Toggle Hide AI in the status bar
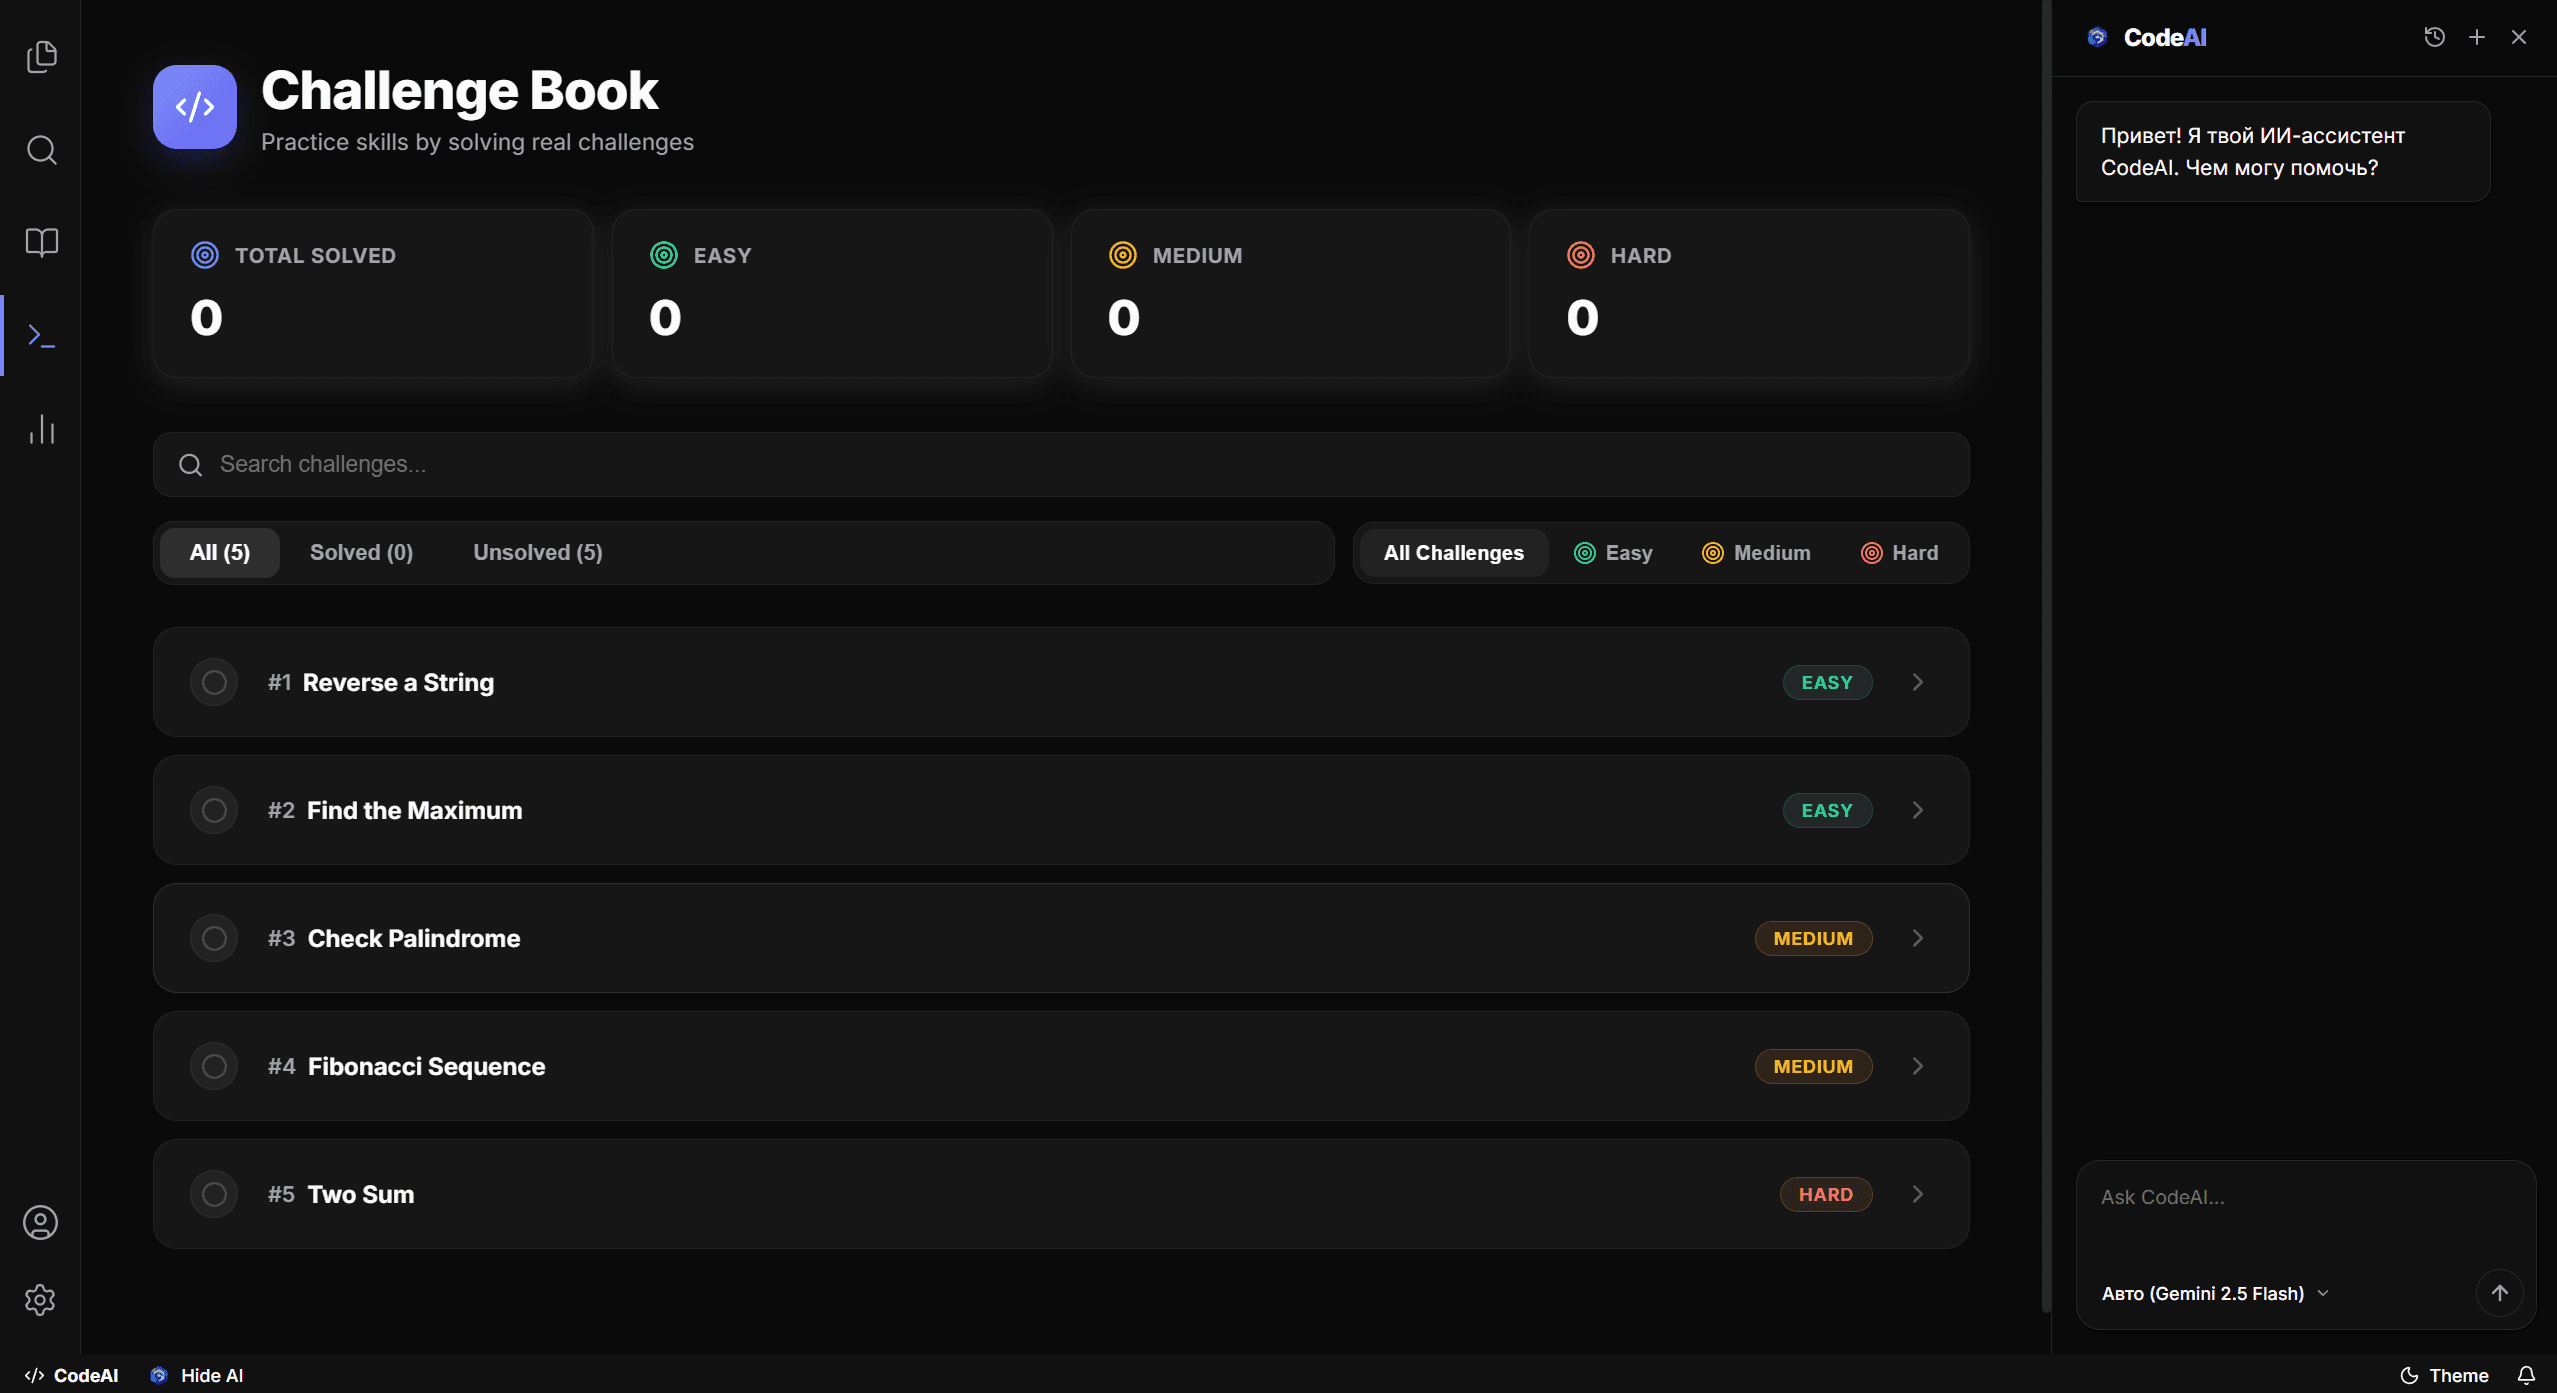Viewport: 2557px width, 1393px height. (197, 1375)
